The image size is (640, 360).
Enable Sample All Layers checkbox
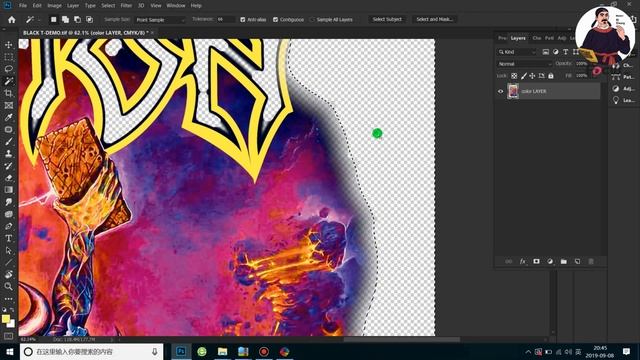tap(312, 20)
